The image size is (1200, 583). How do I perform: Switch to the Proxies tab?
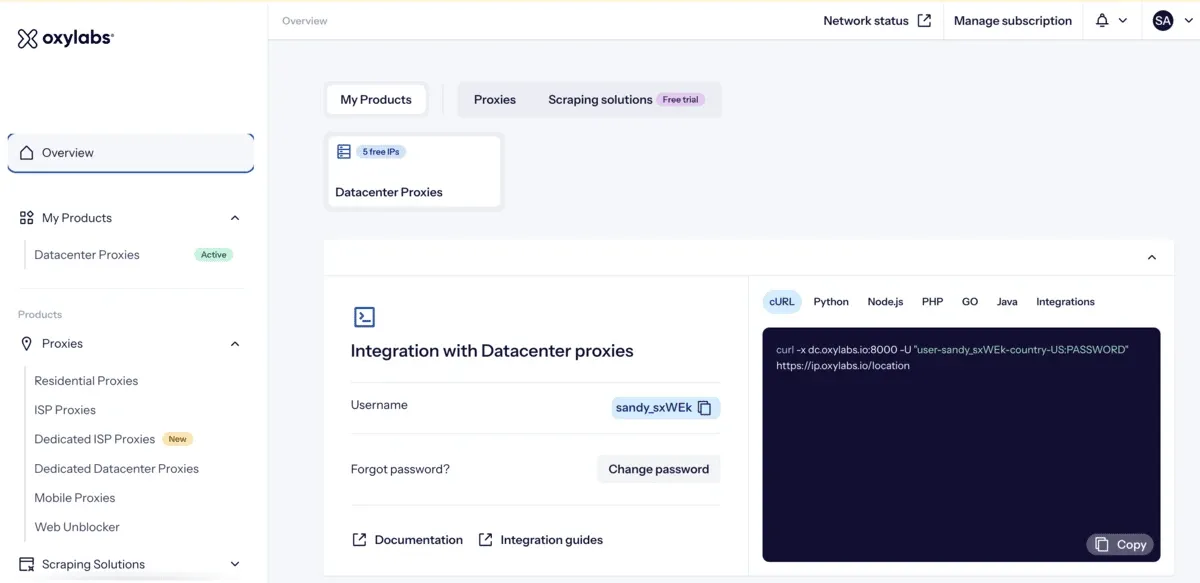coord(495,99)
